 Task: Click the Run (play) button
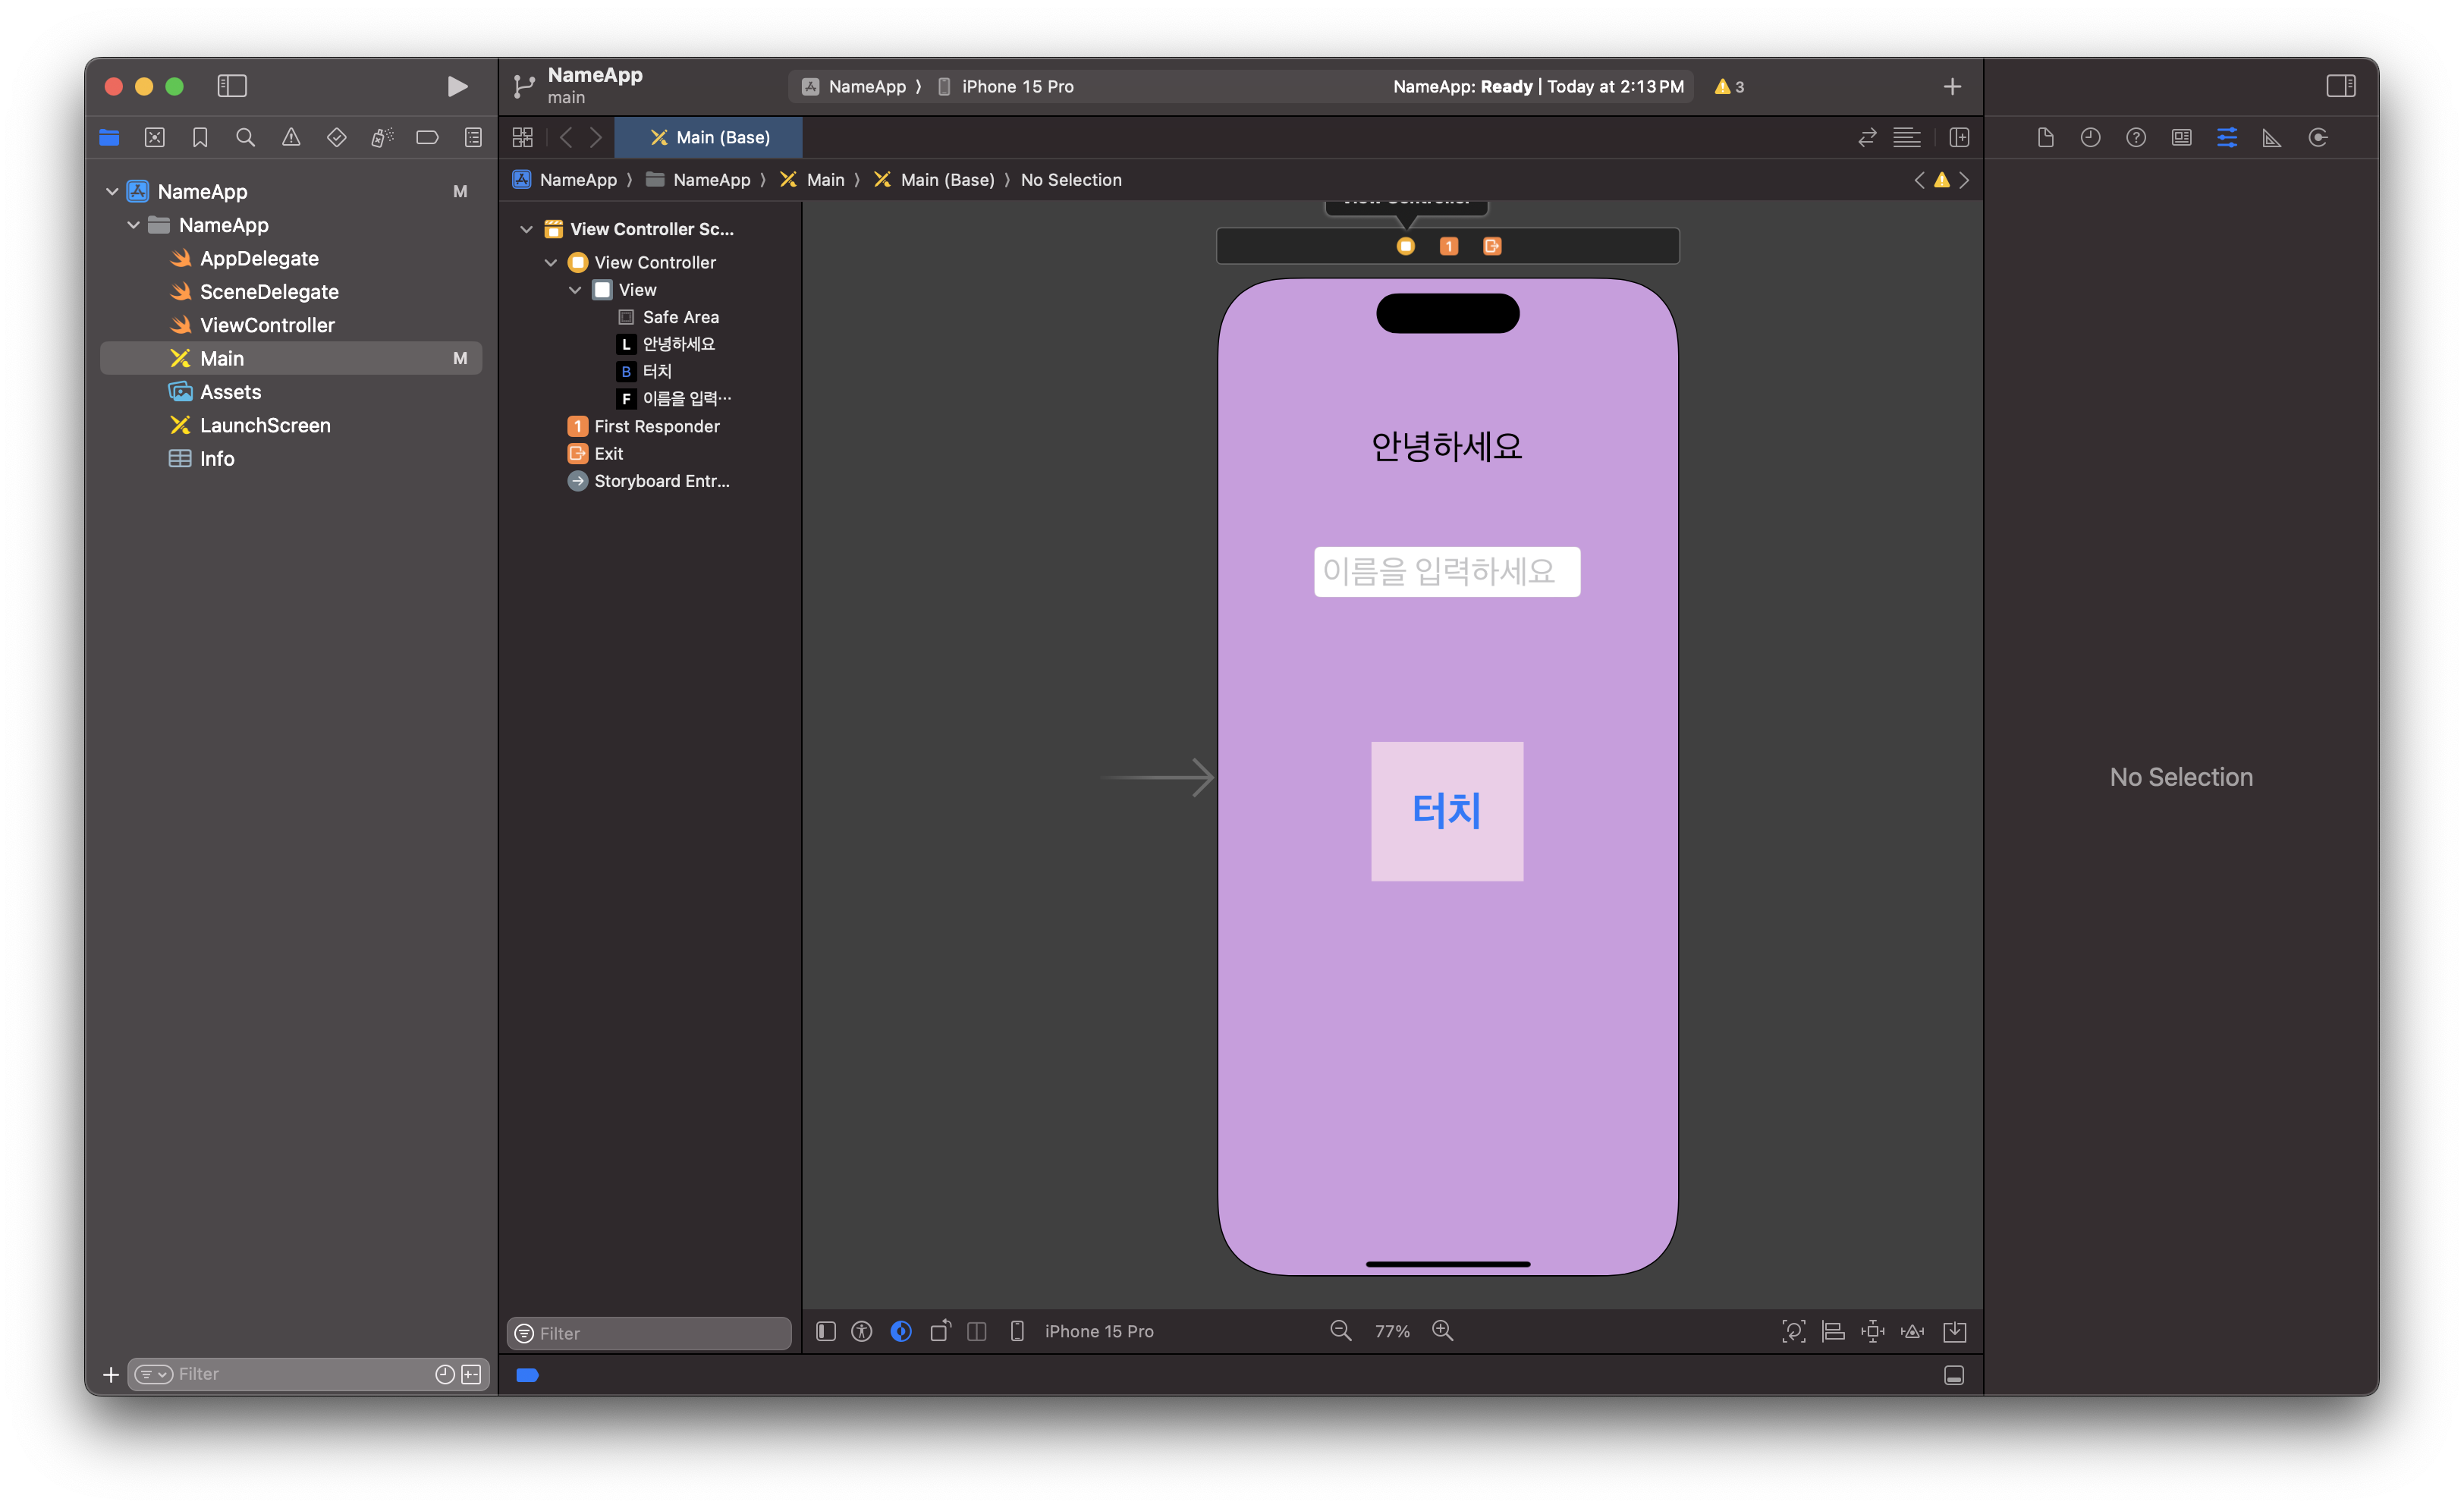pyautogui.click(x=457, y=87)
